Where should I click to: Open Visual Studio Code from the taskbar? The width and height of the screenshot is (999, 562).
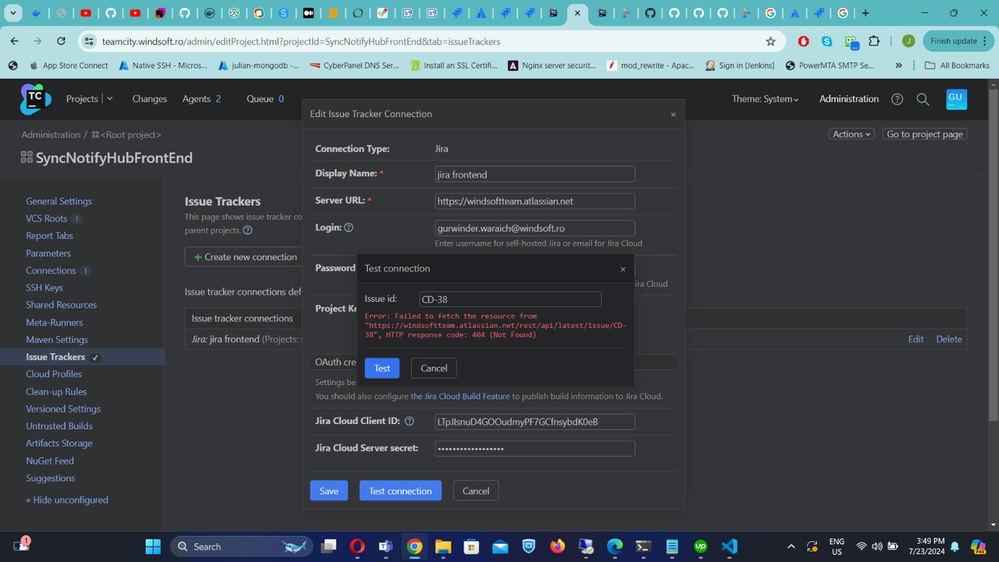tap(729, 546)
